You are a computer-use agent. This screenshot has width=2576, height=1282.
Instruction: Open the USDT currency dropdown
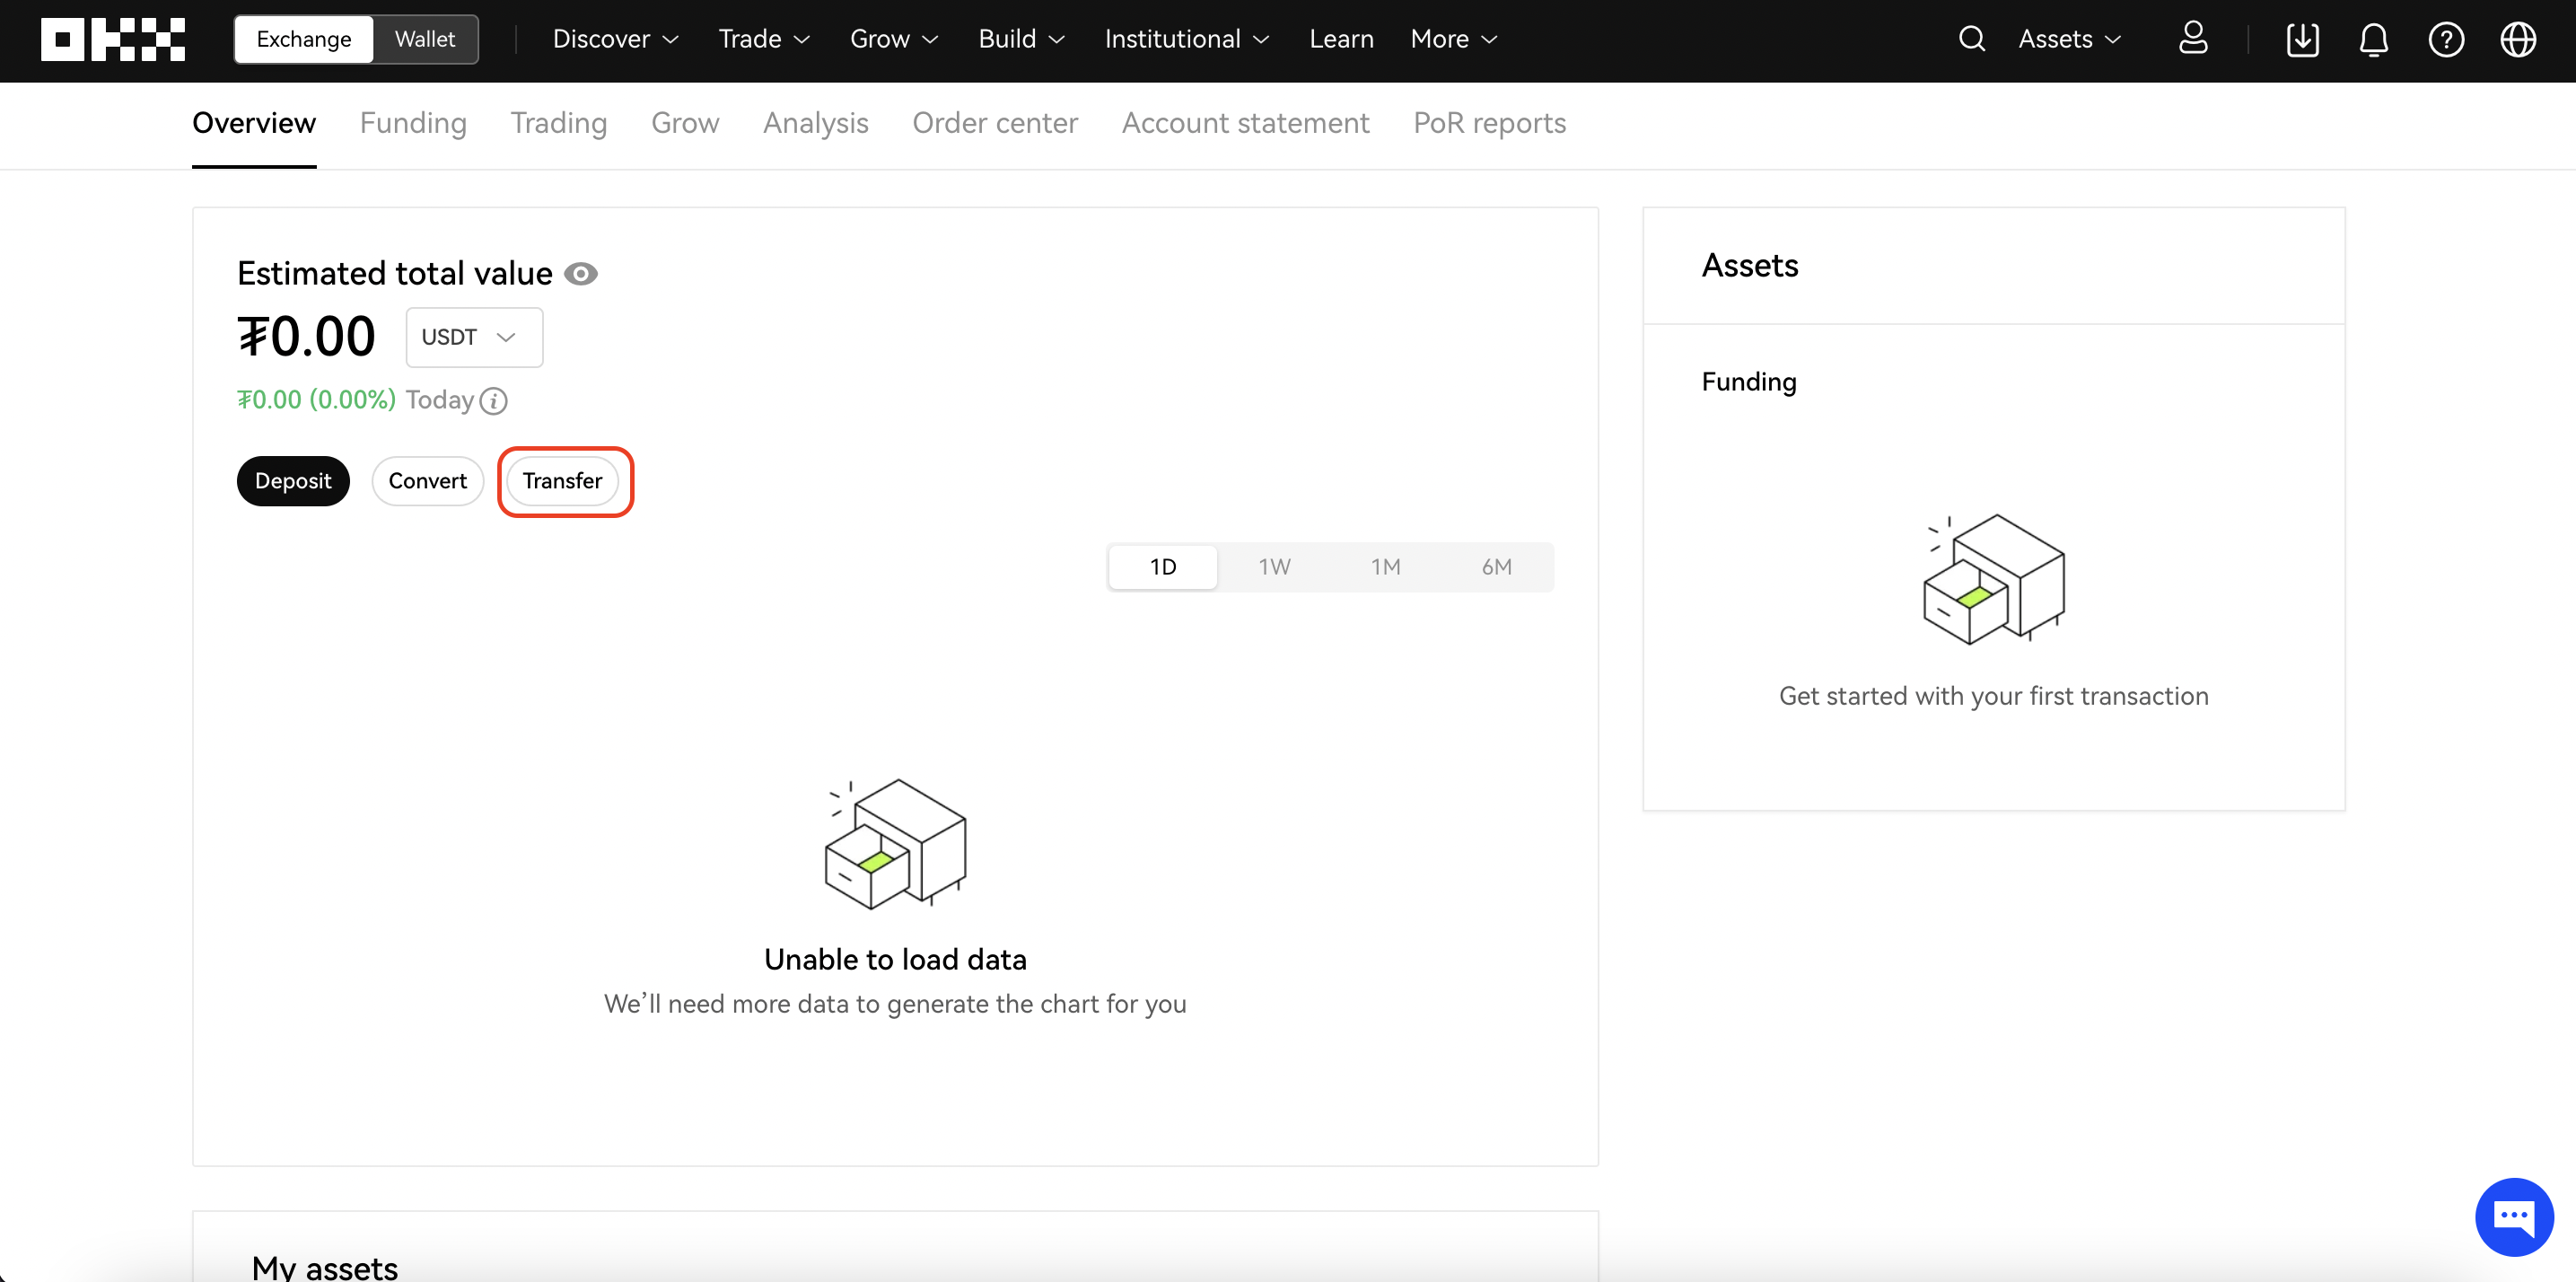point(474,338)
